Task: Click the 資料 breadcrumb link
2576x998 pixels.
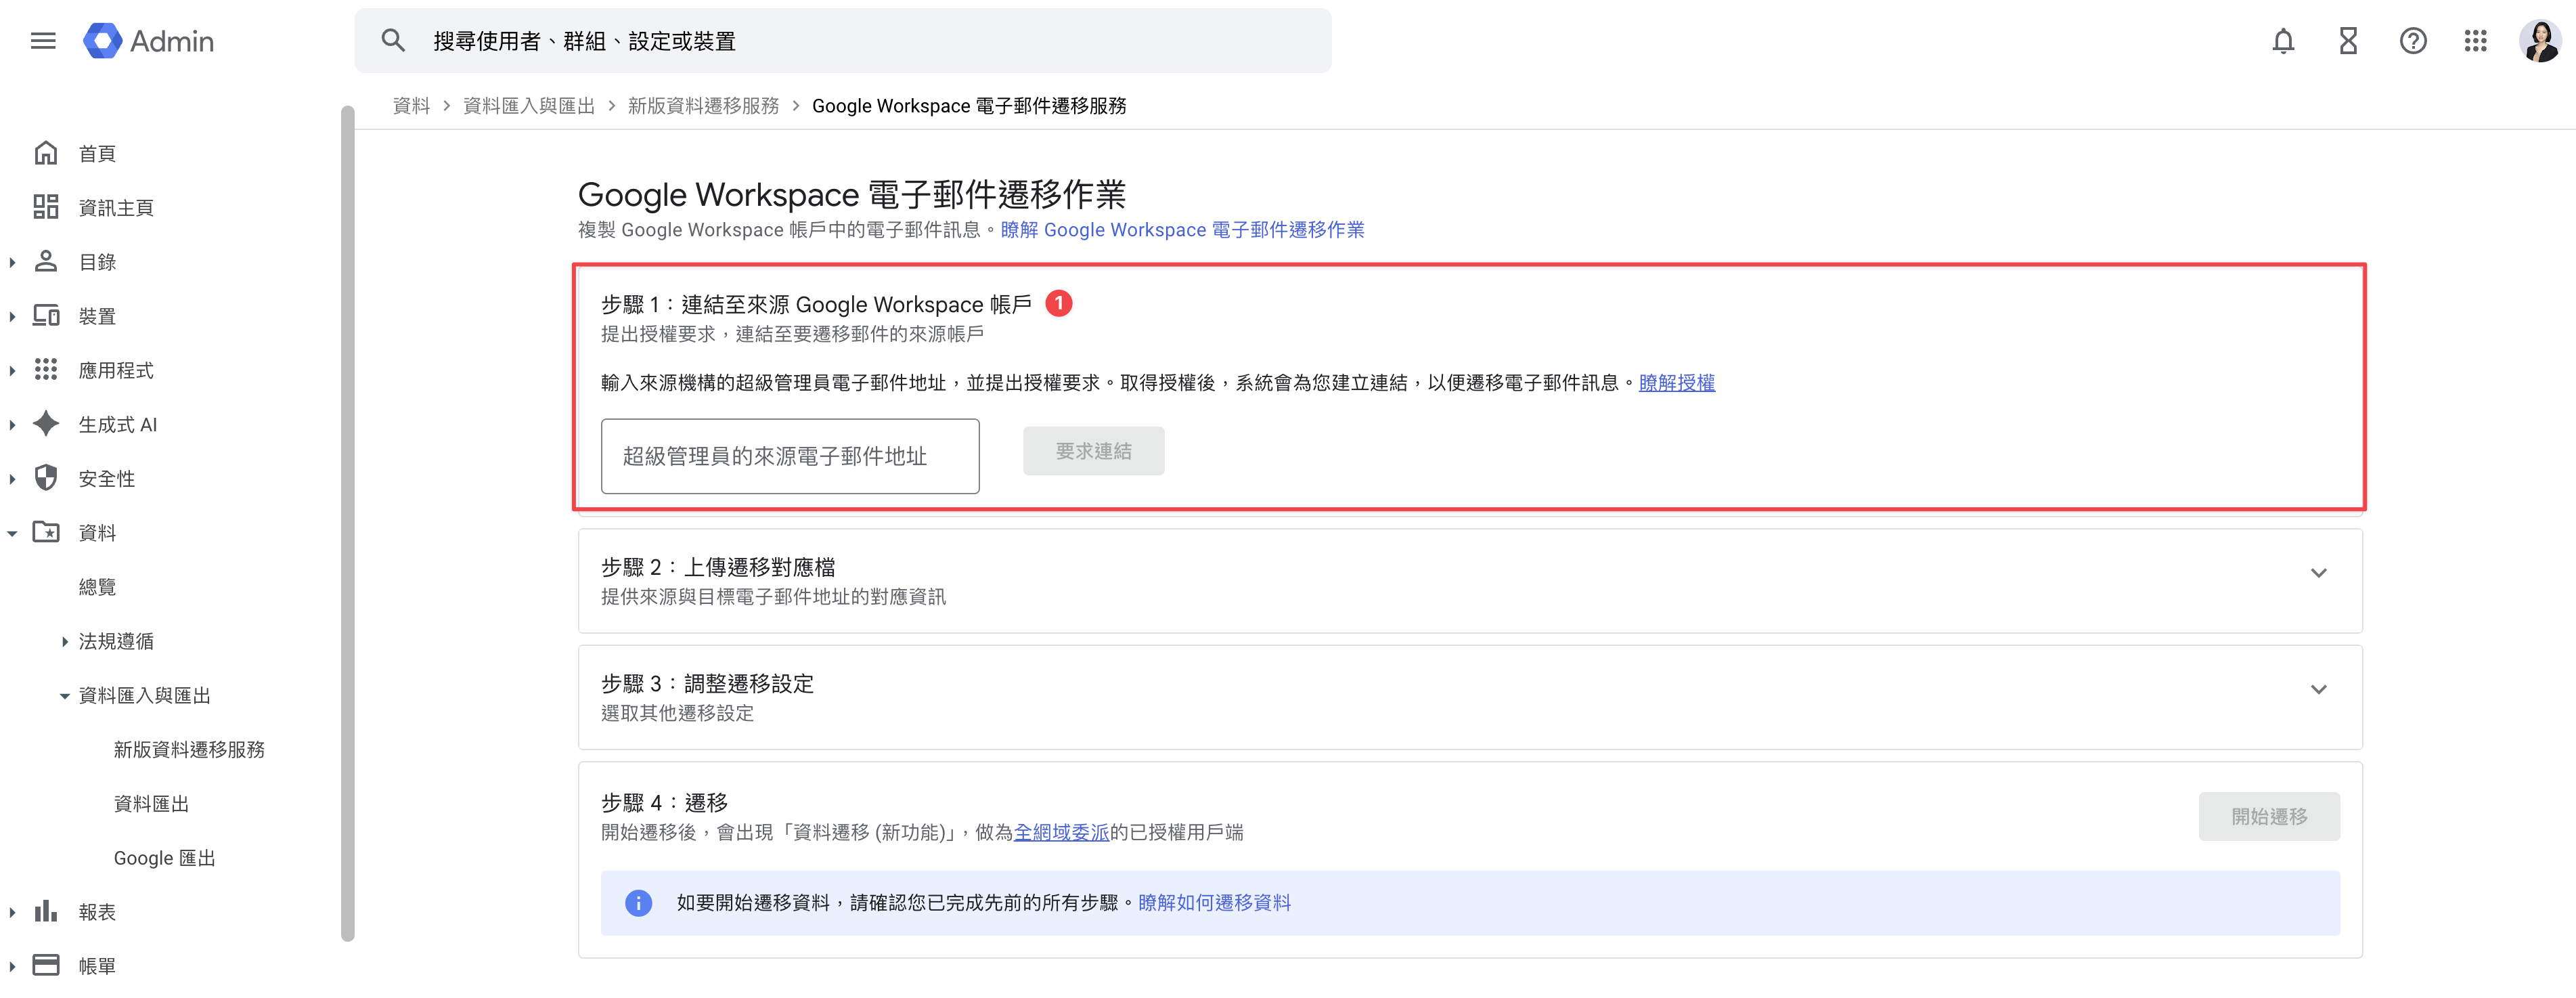Action: [x=411, y=106]
